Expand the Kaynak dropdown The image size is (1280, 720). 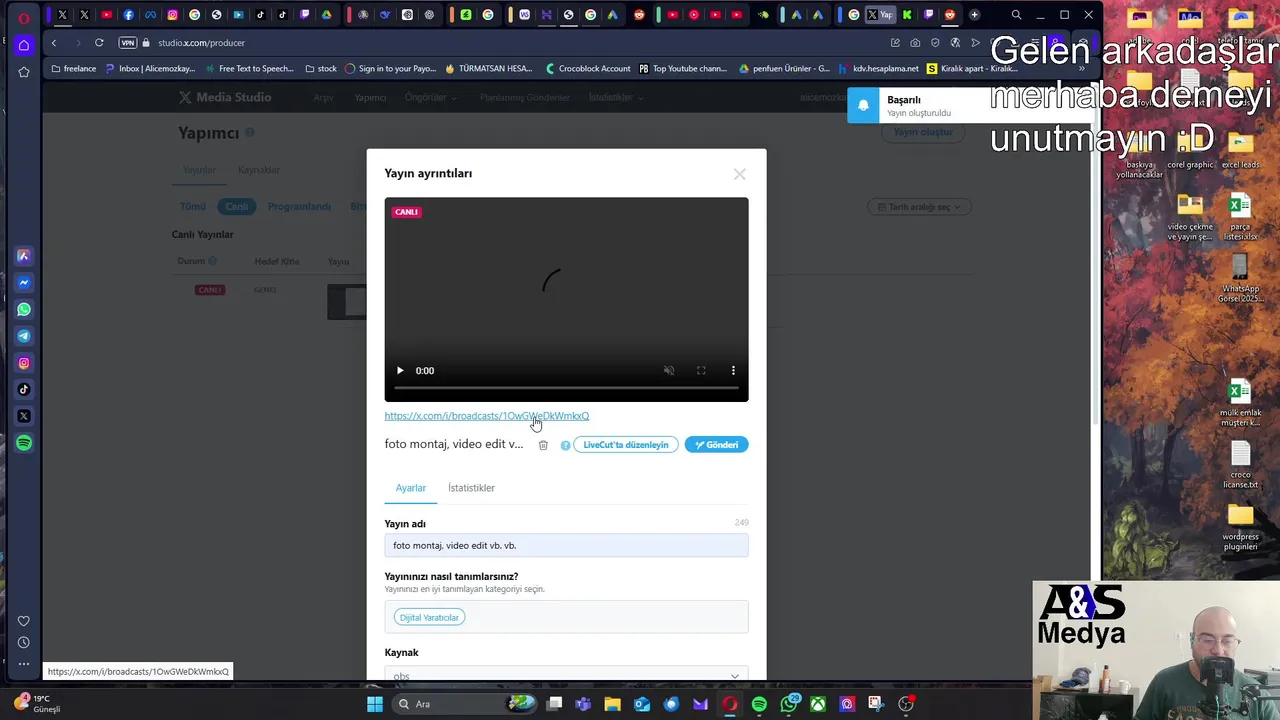coord(566,676)
